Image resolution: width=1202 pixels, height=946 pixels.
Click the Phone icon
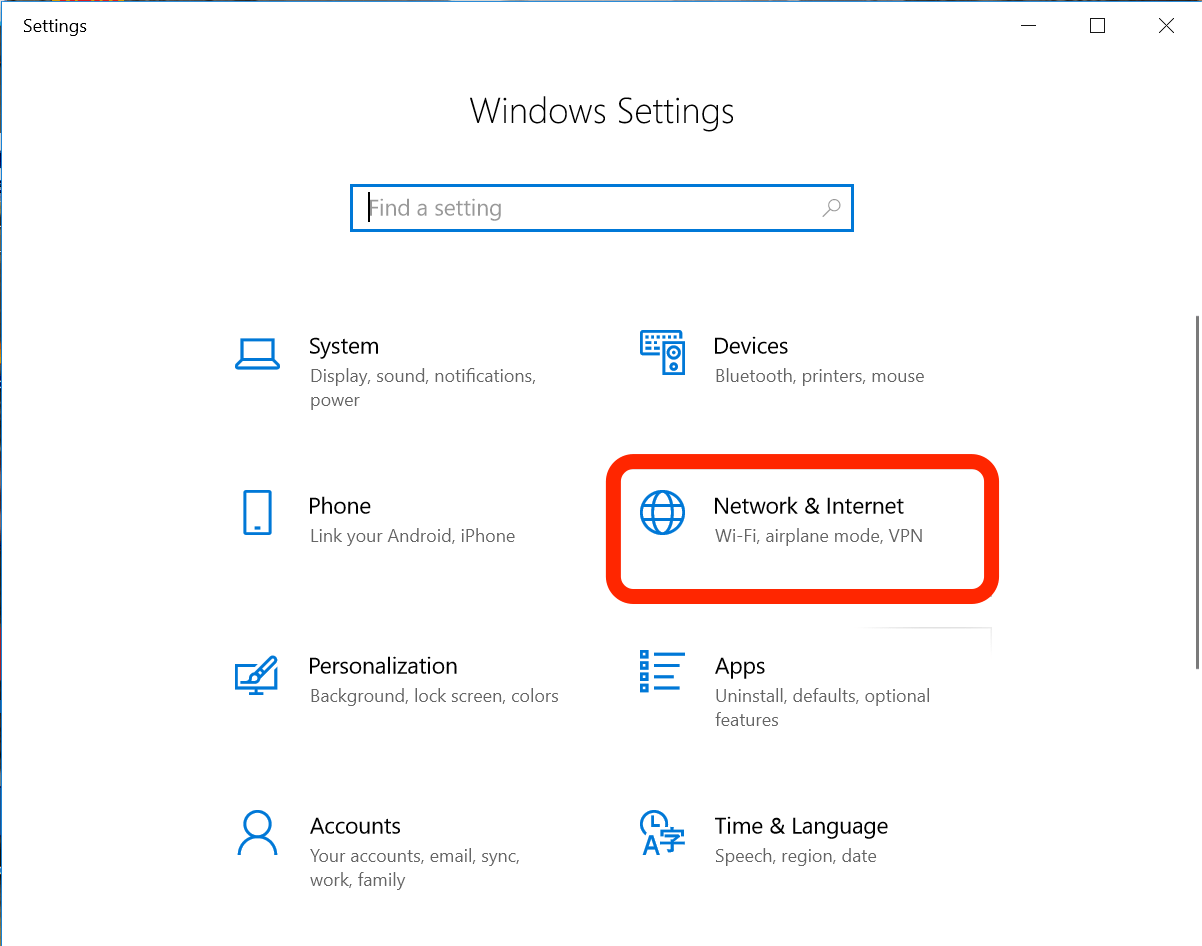[257, 513]
